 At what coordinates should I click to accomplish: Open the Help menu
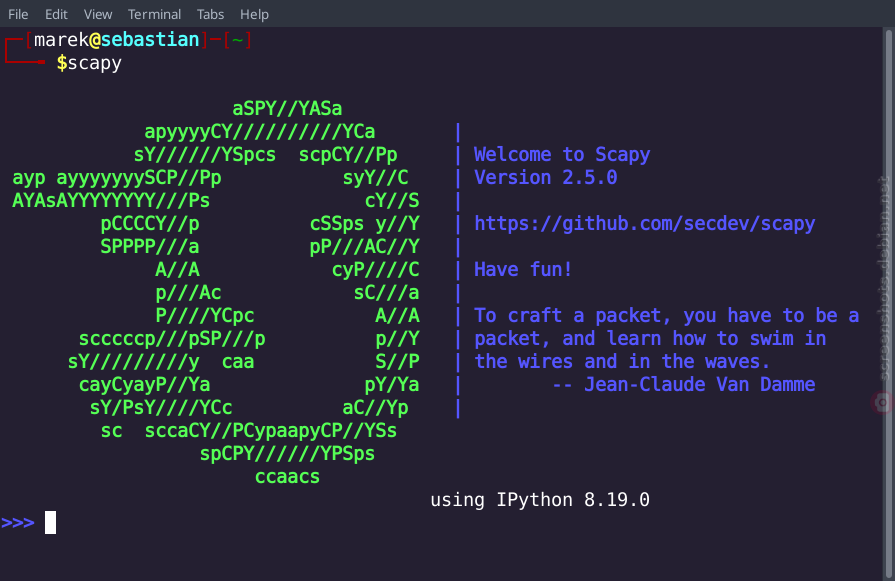[254, 14]
